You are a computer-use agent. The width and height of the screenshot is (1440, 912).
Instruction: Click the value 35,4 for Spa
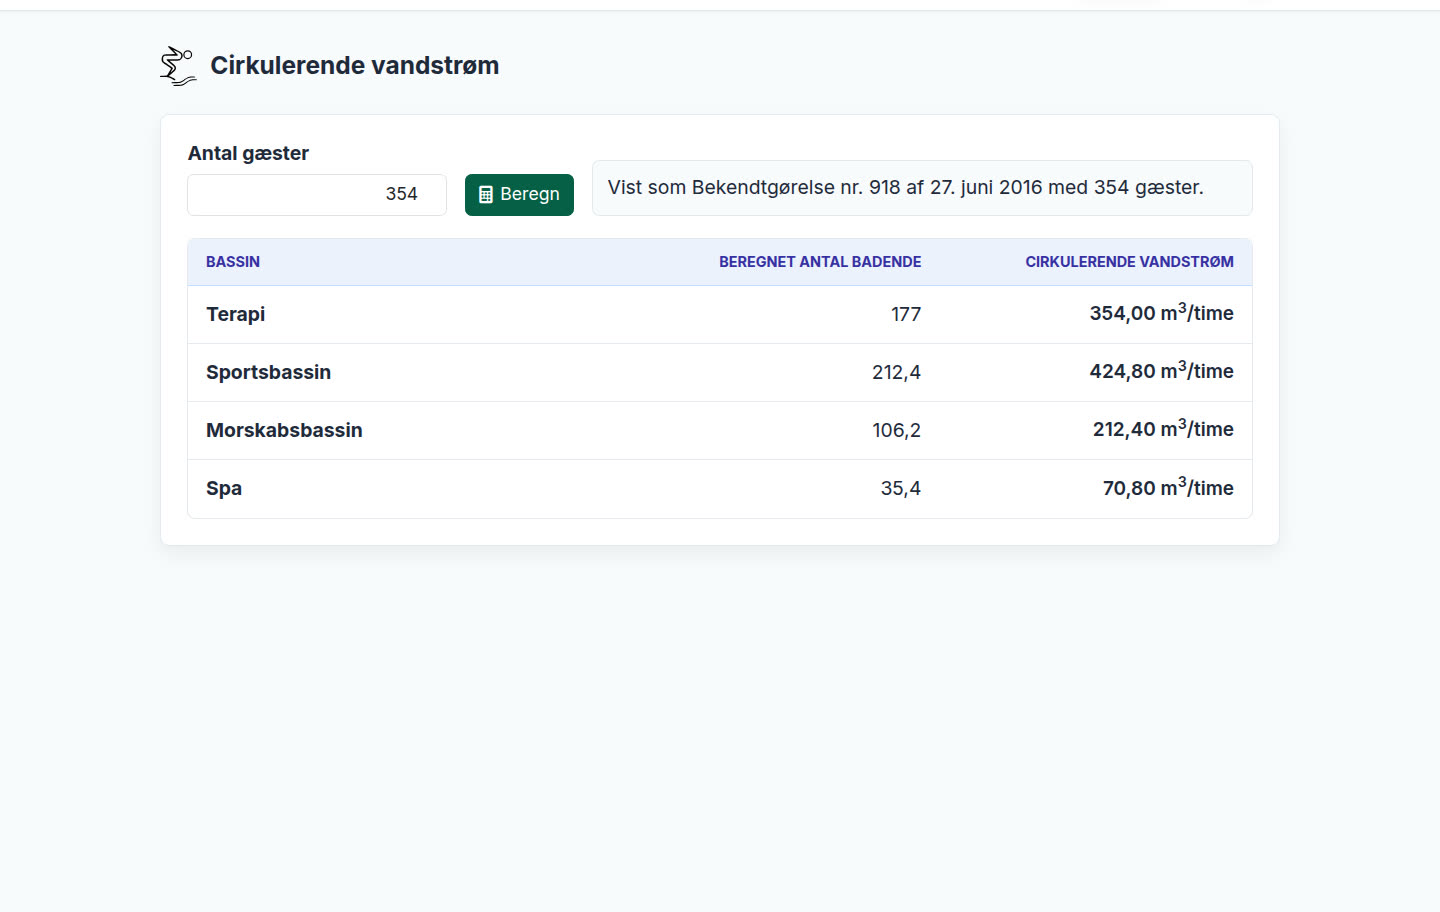pos(900,488)
